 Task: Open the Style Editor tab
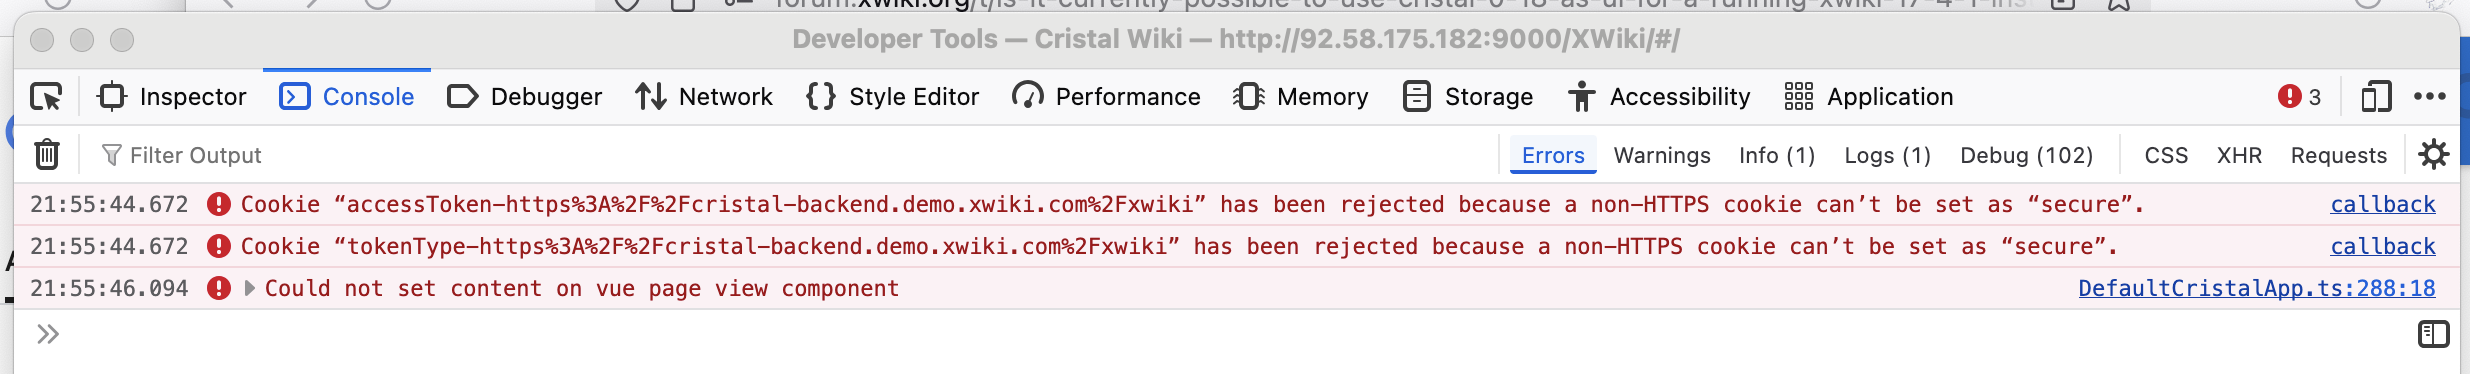[893, 97]
